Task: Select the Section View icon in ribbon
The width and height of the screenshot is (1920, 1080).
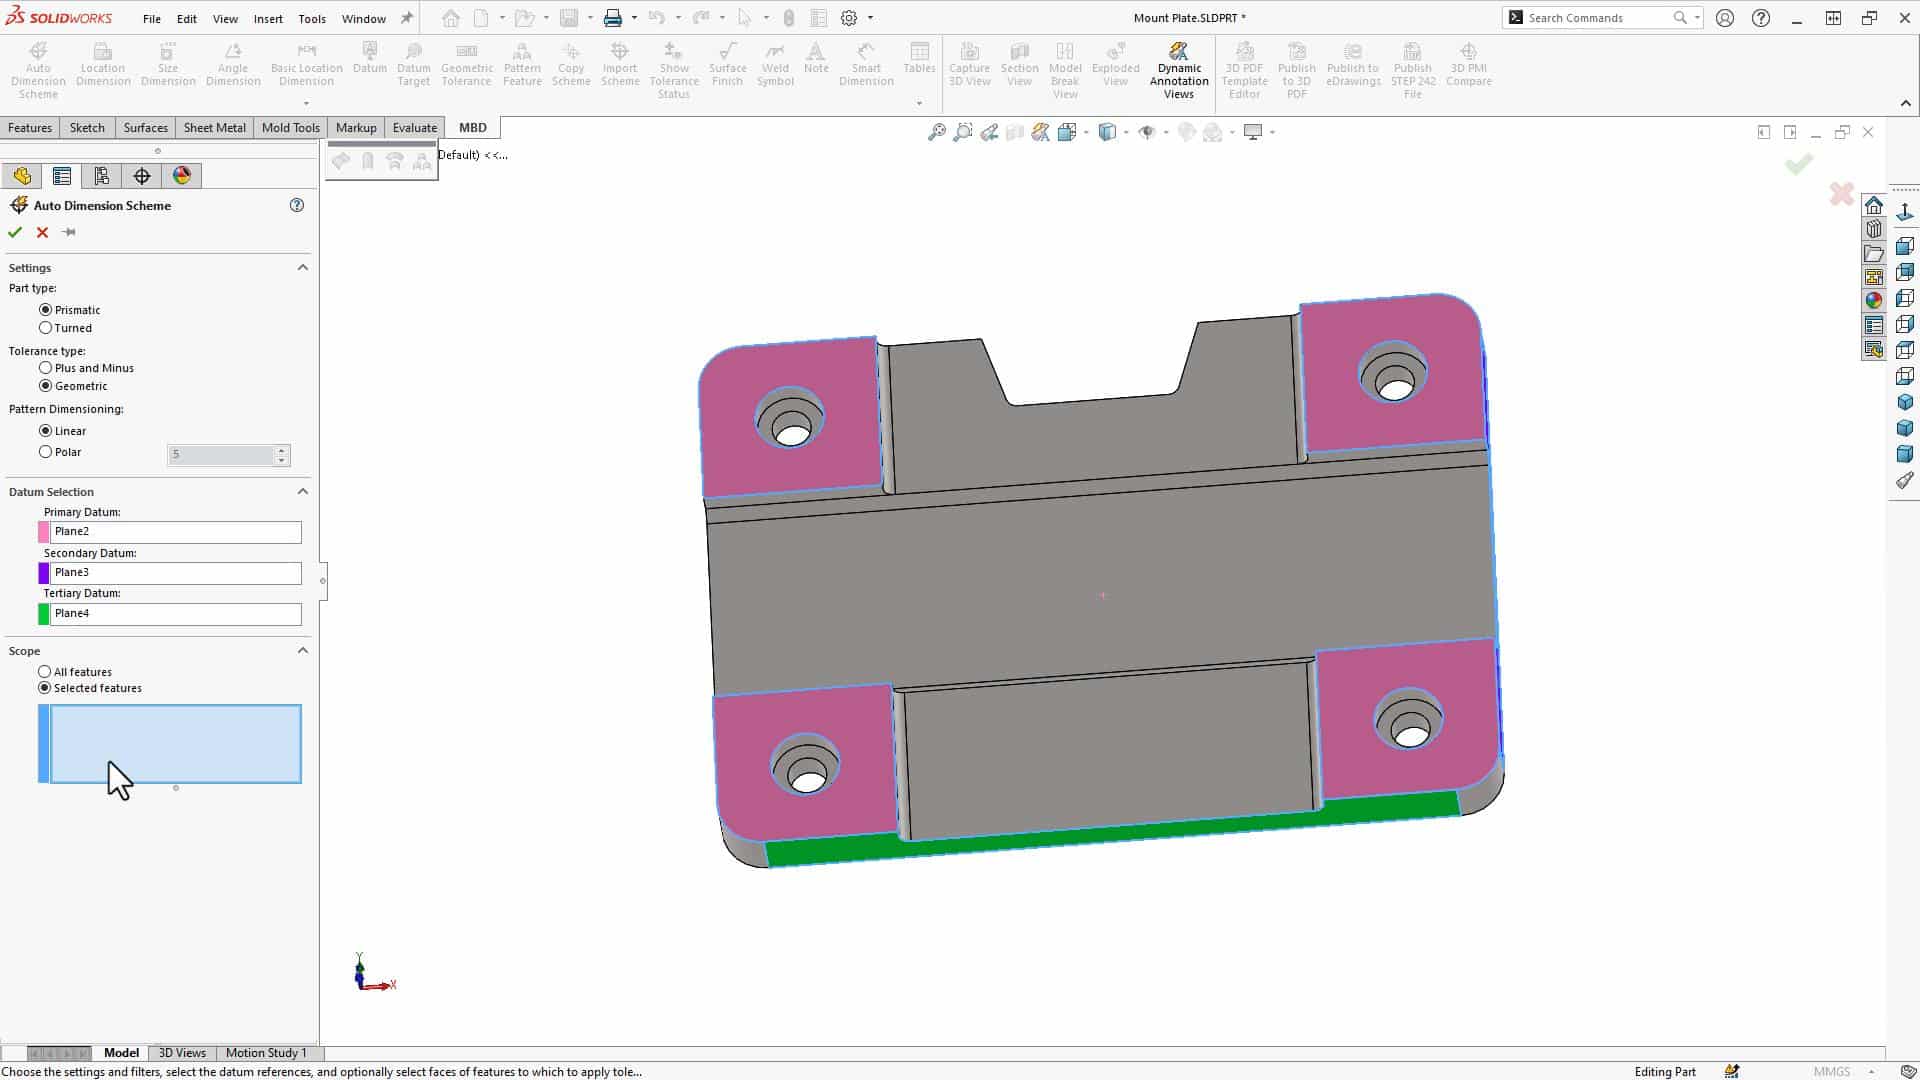Action: click(x=1019, y=62)
